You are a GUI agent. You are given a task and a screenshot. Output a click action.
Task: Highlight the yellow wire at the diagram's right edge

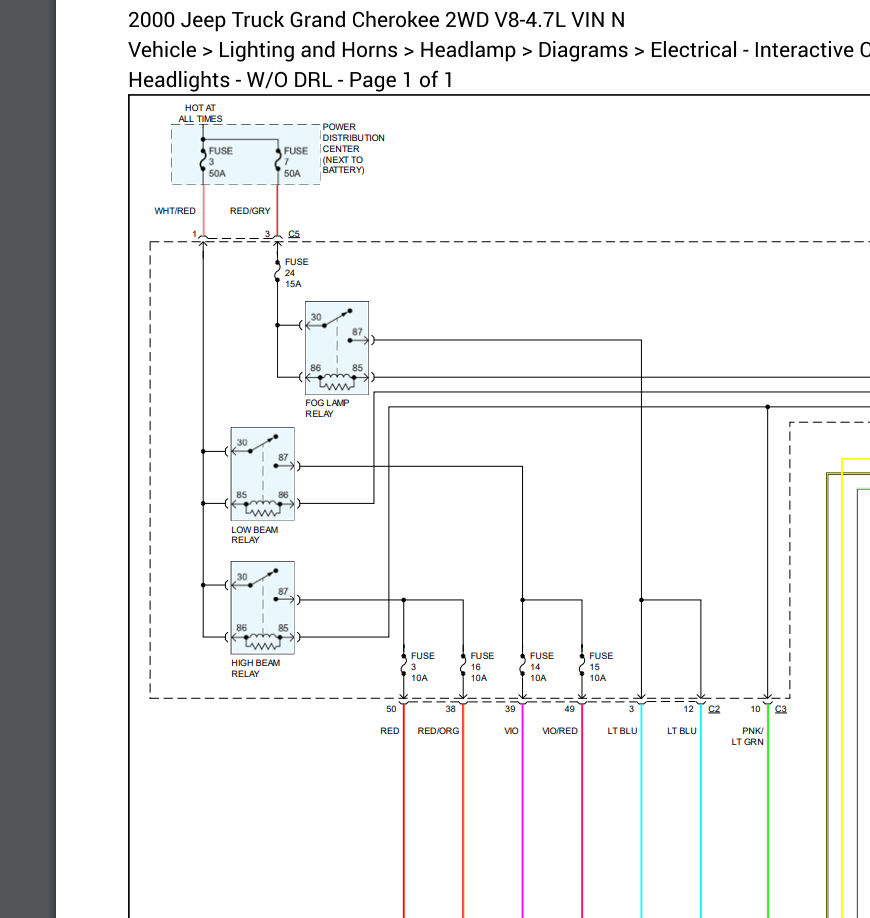coord(842,688)
